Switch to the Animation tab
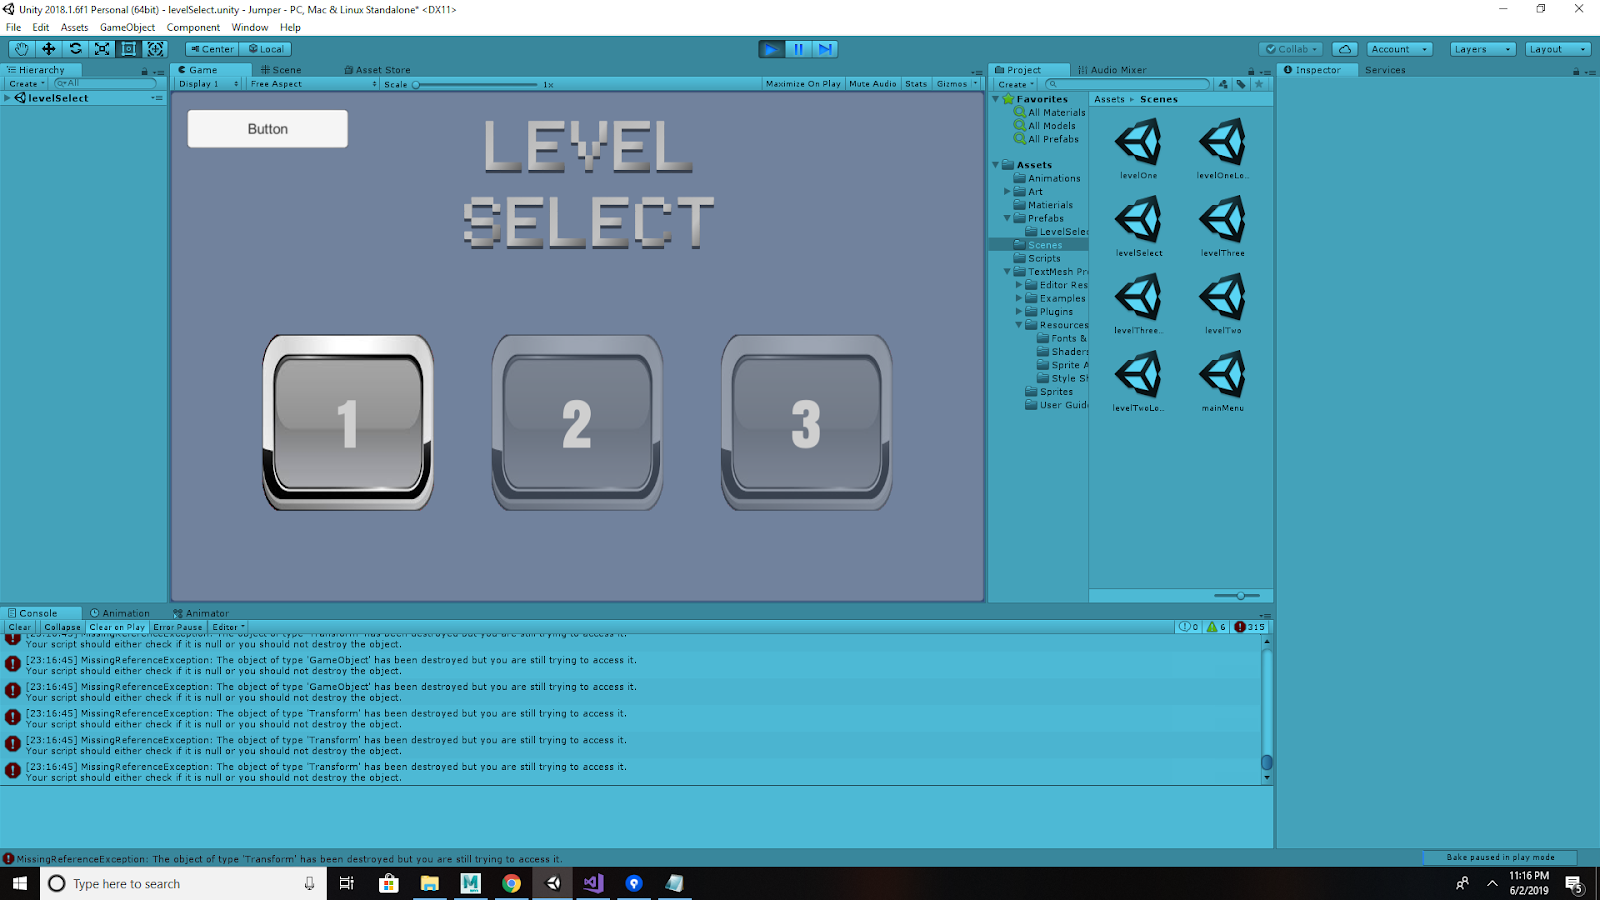 [x=120, y=613]
